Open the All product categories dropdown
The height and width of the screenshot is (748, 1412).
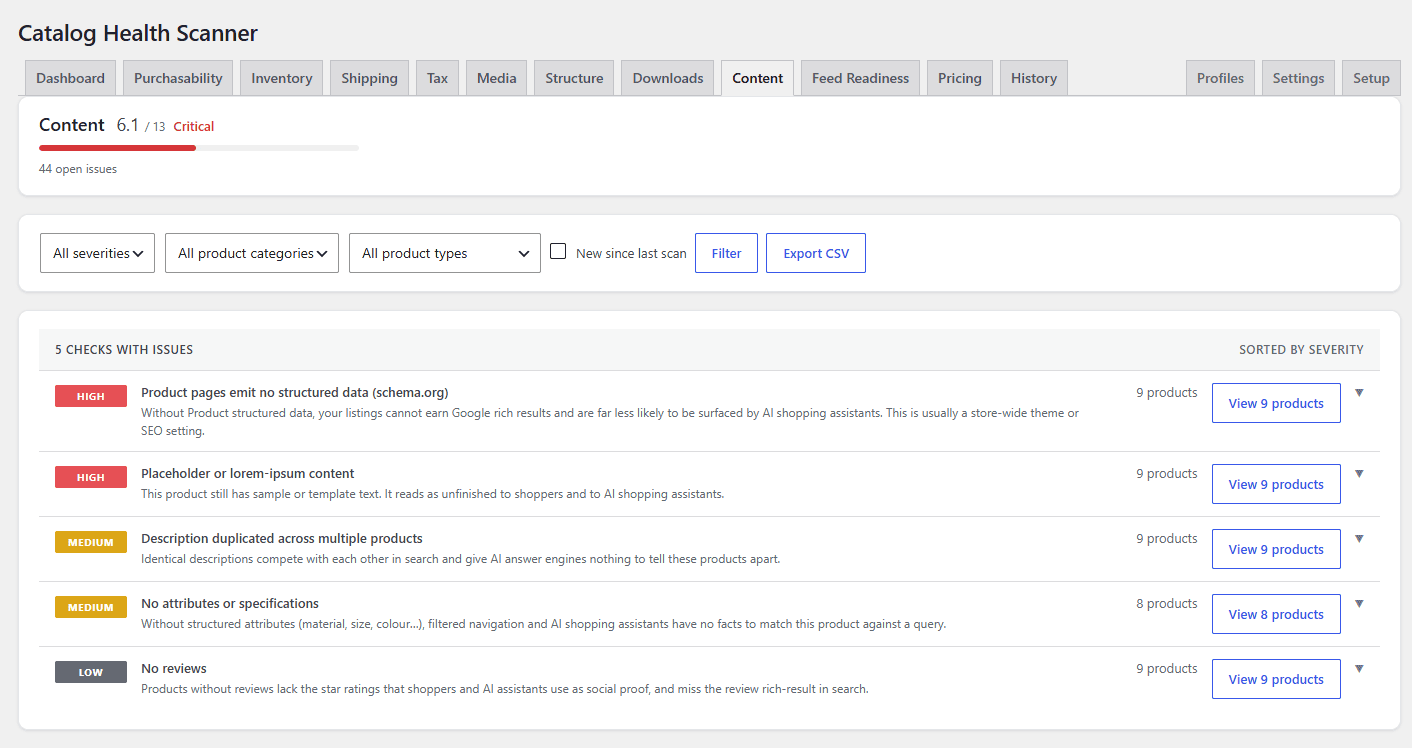pos(252,253)
